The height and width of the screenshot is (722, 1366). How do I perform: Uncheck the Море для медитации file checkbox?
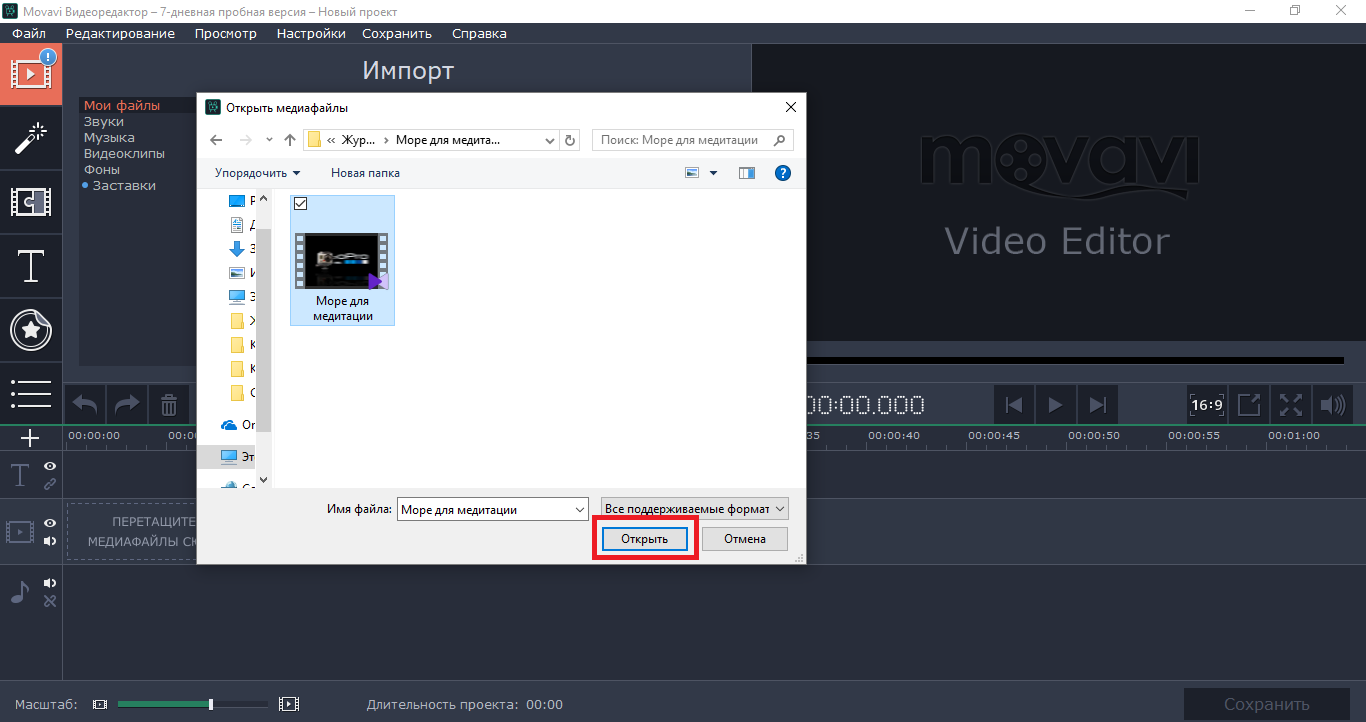301,204
